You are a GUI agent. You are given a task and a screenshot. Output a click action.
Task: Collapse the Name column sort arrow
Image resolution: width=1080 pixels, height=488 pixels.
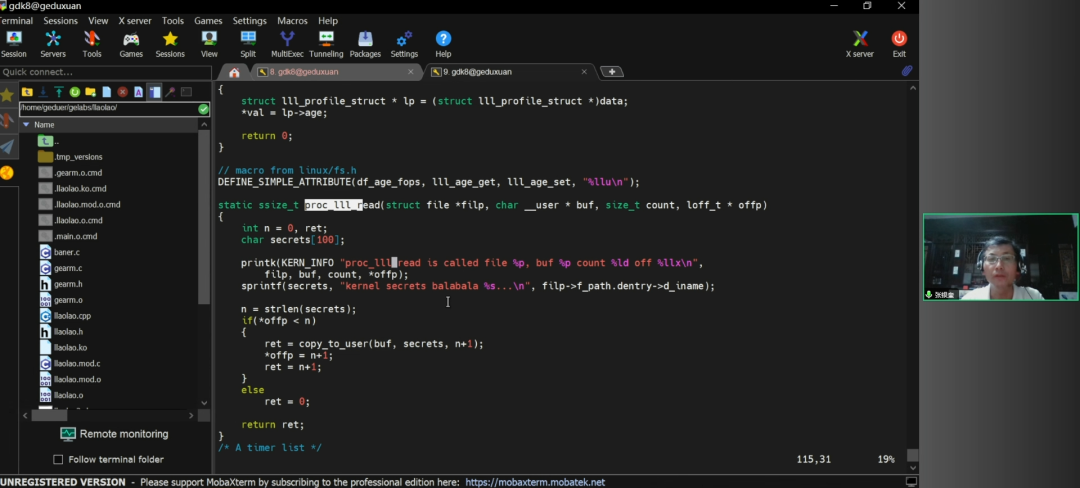pyautogui.click(x=26, y=125)
